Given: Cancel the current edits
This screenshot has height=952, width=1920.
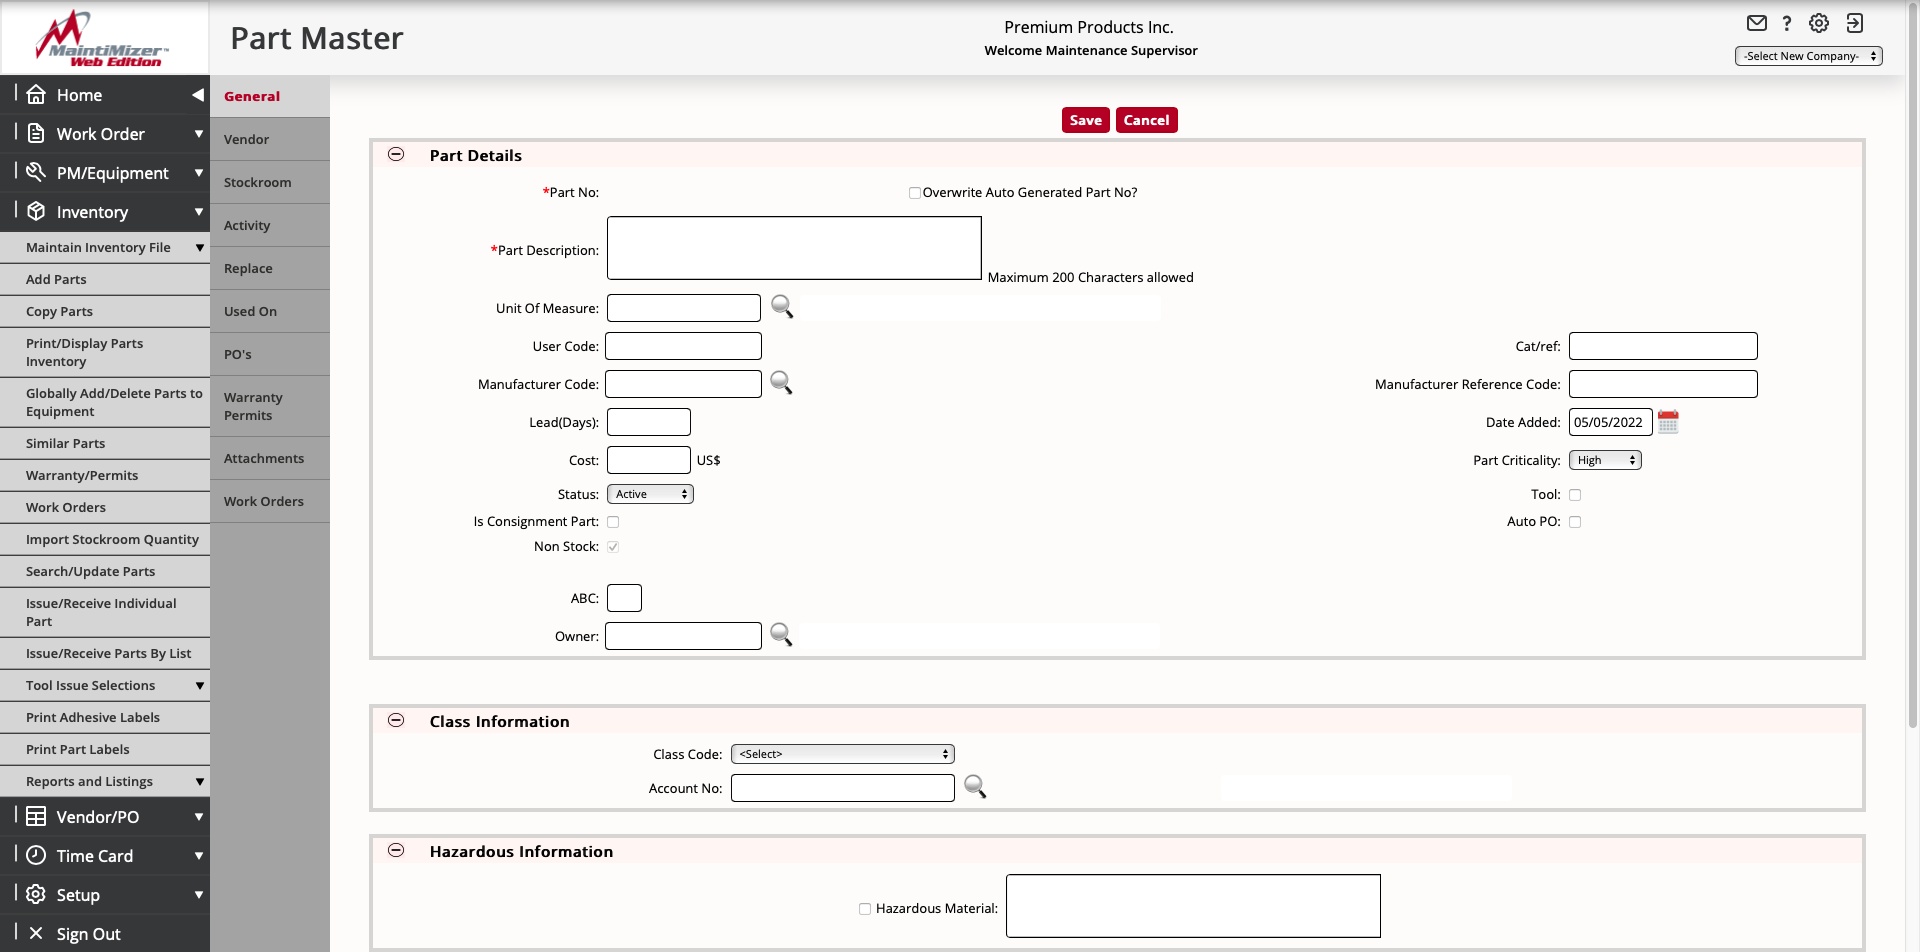Looking at the screenshot, I should pyautogui.click(x=1146, y=119).
